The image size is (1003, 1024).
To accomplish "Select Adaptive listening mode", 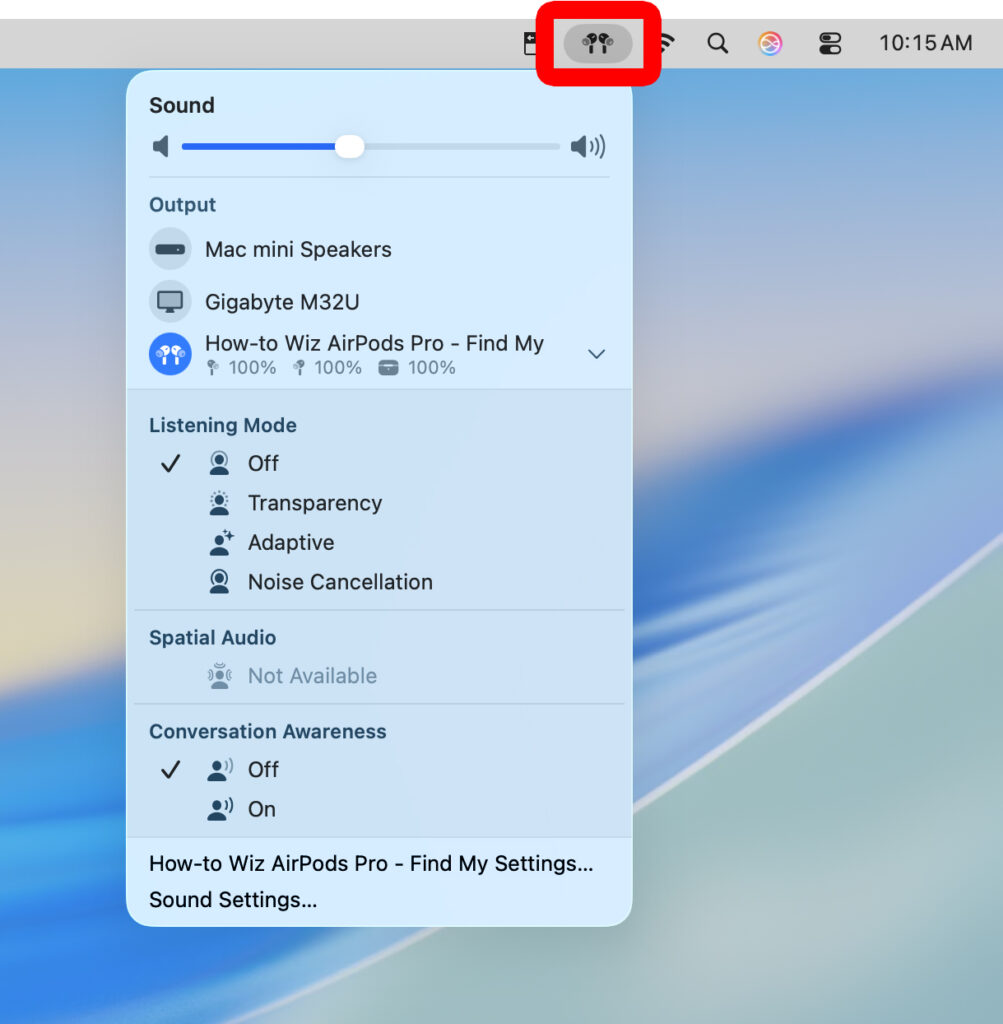I will 291,542.
